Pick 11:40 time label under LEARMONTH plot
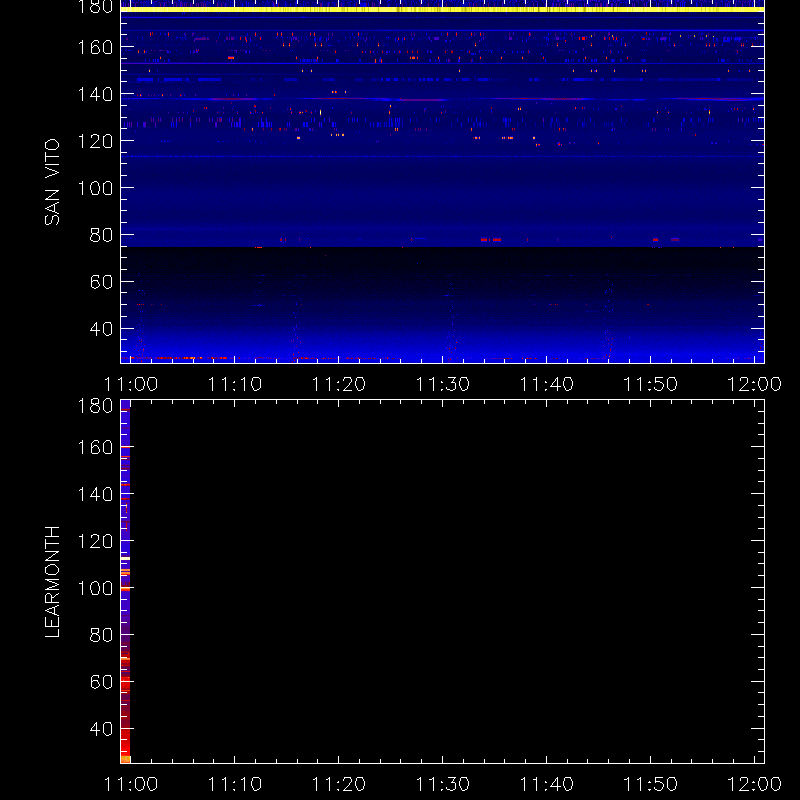The image size is (800, 800). click(x=546, y=784)
